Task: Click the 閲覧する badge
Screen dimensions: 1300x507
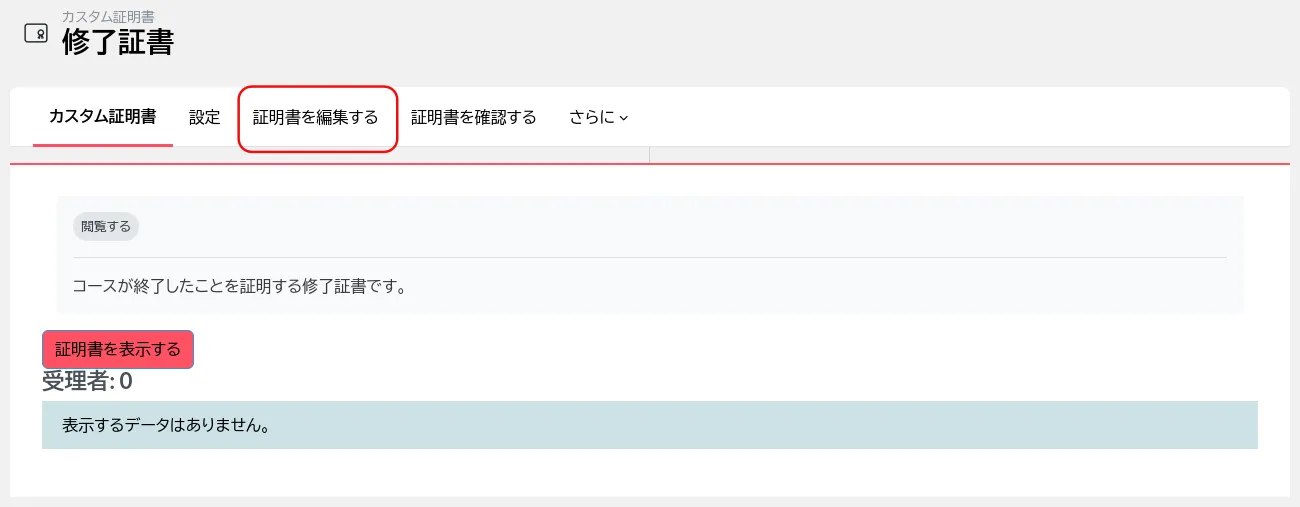Action: tap(106, 227)
